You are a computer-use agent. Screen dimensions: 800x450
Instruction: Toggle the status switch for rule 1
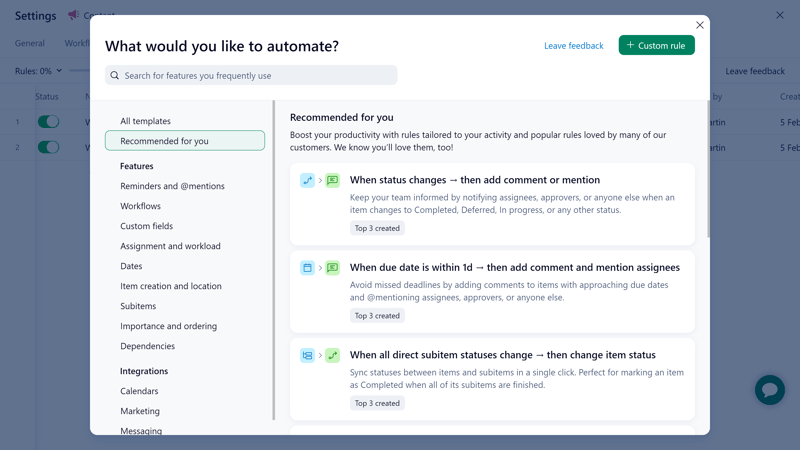click(48, 122)
